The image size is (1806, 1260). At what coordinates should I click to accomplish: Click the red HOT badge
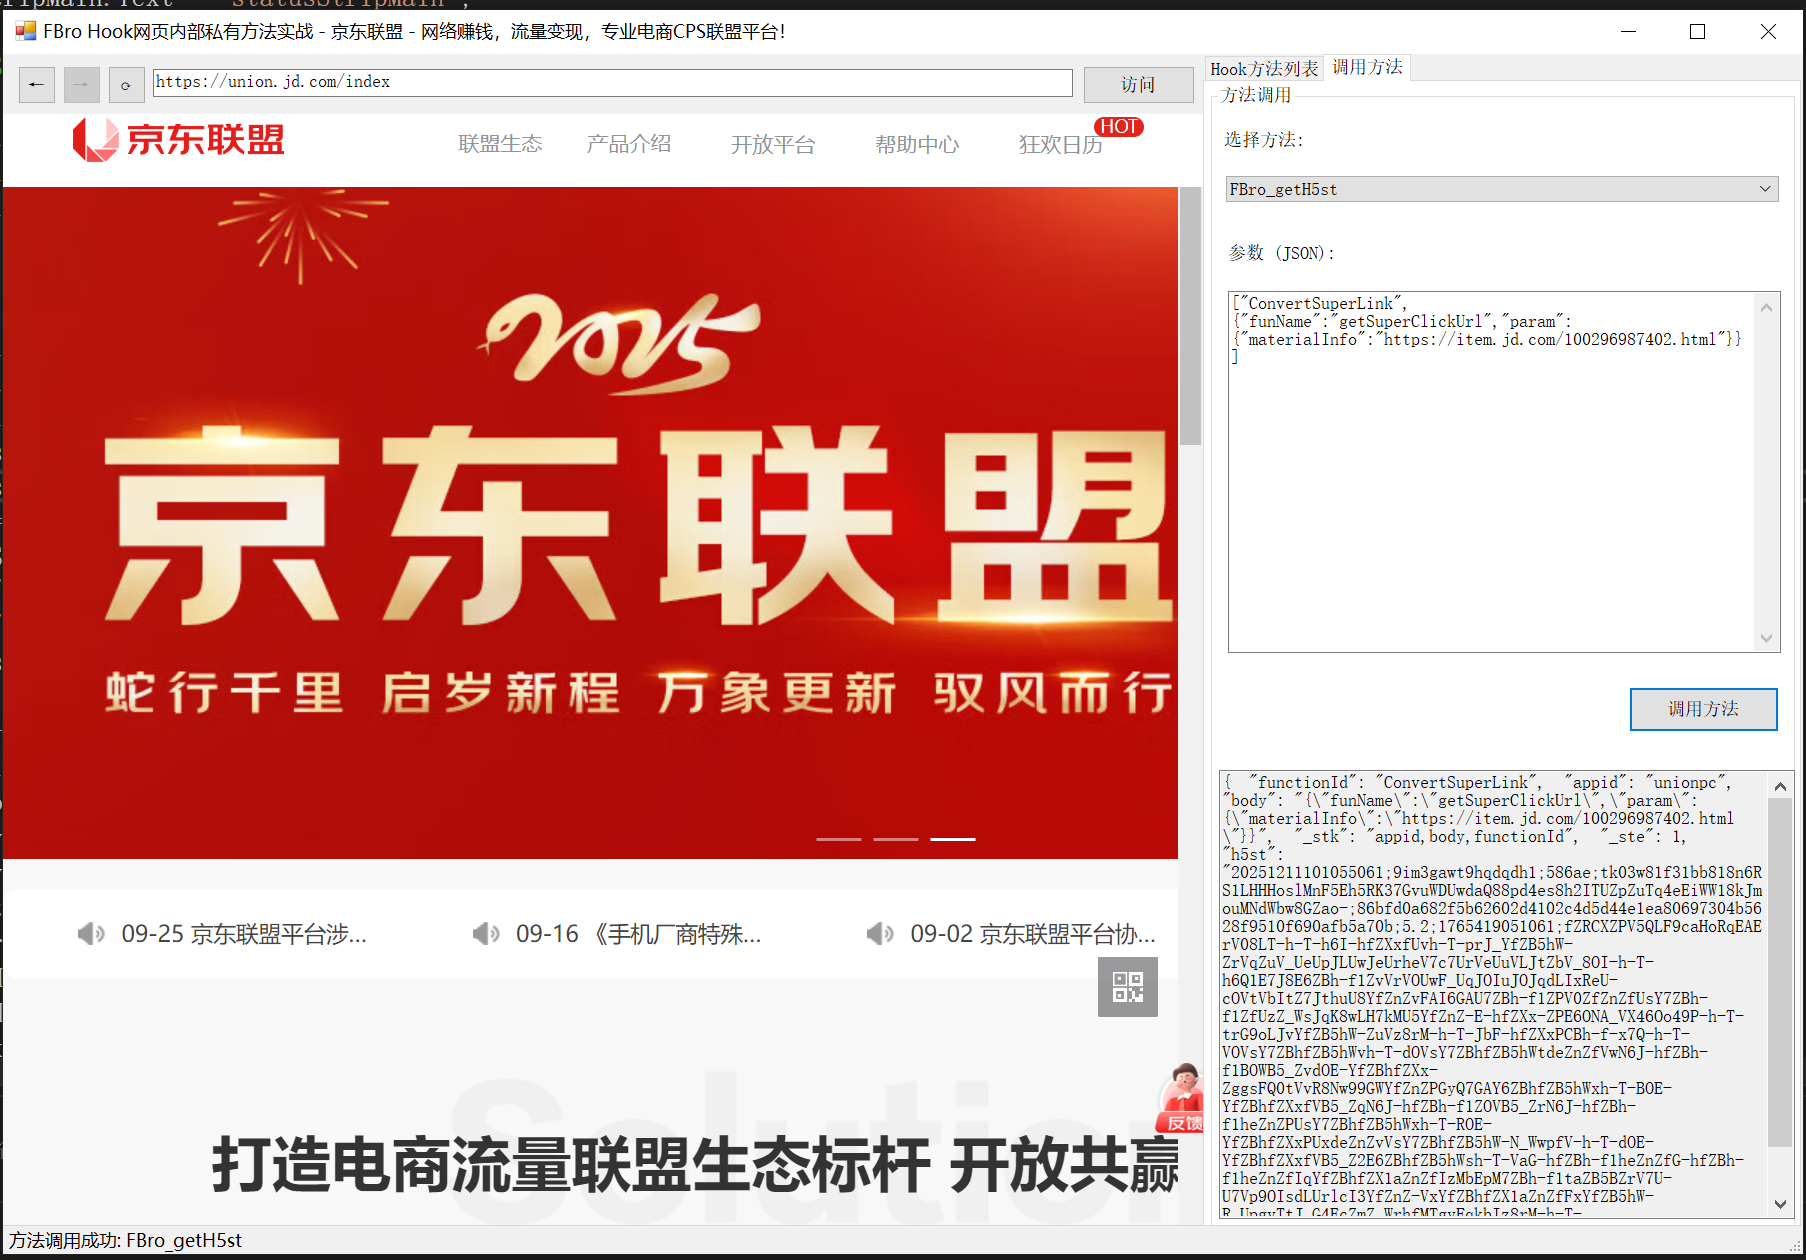pos(1119,127)
